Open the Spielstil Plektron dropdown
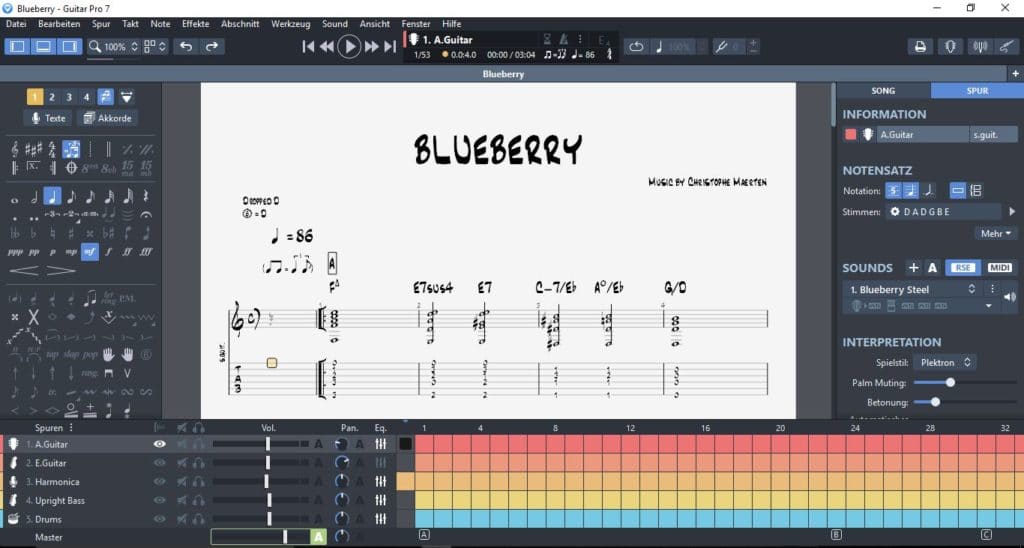 [x=944, y=362]
